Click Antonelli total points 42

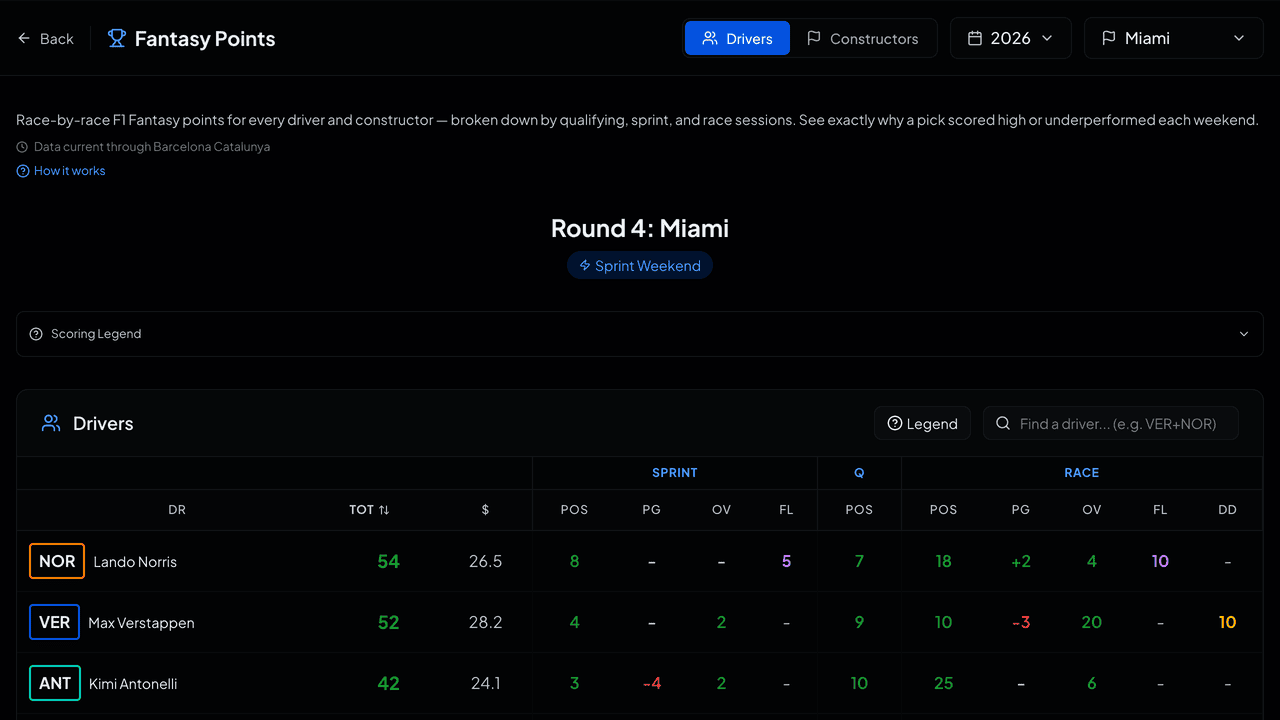click(389, 684)
